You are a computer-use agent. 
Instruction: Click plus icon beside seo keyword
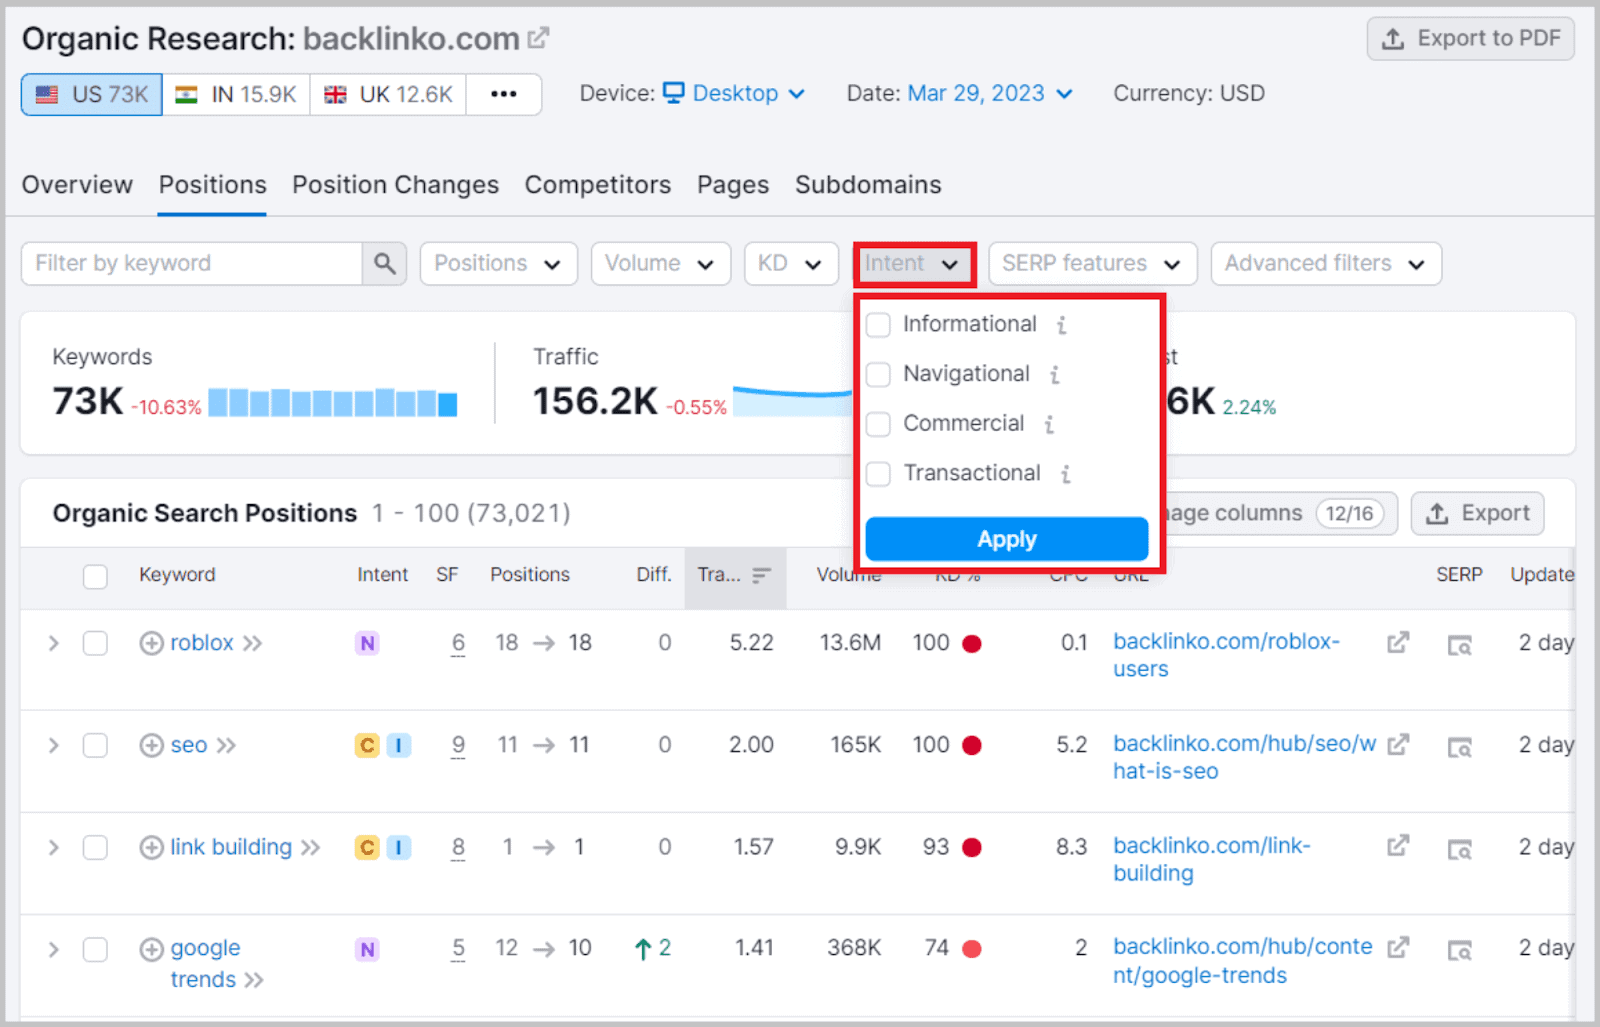[x=151, y=745]
